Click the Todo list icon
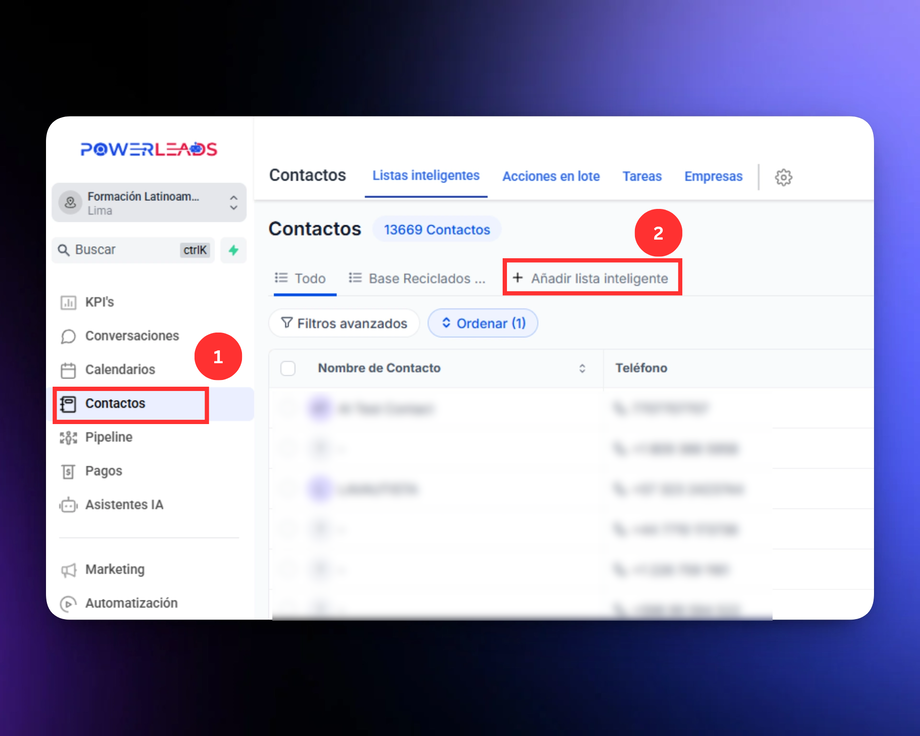The image size is (920, 736). [282, 278]
